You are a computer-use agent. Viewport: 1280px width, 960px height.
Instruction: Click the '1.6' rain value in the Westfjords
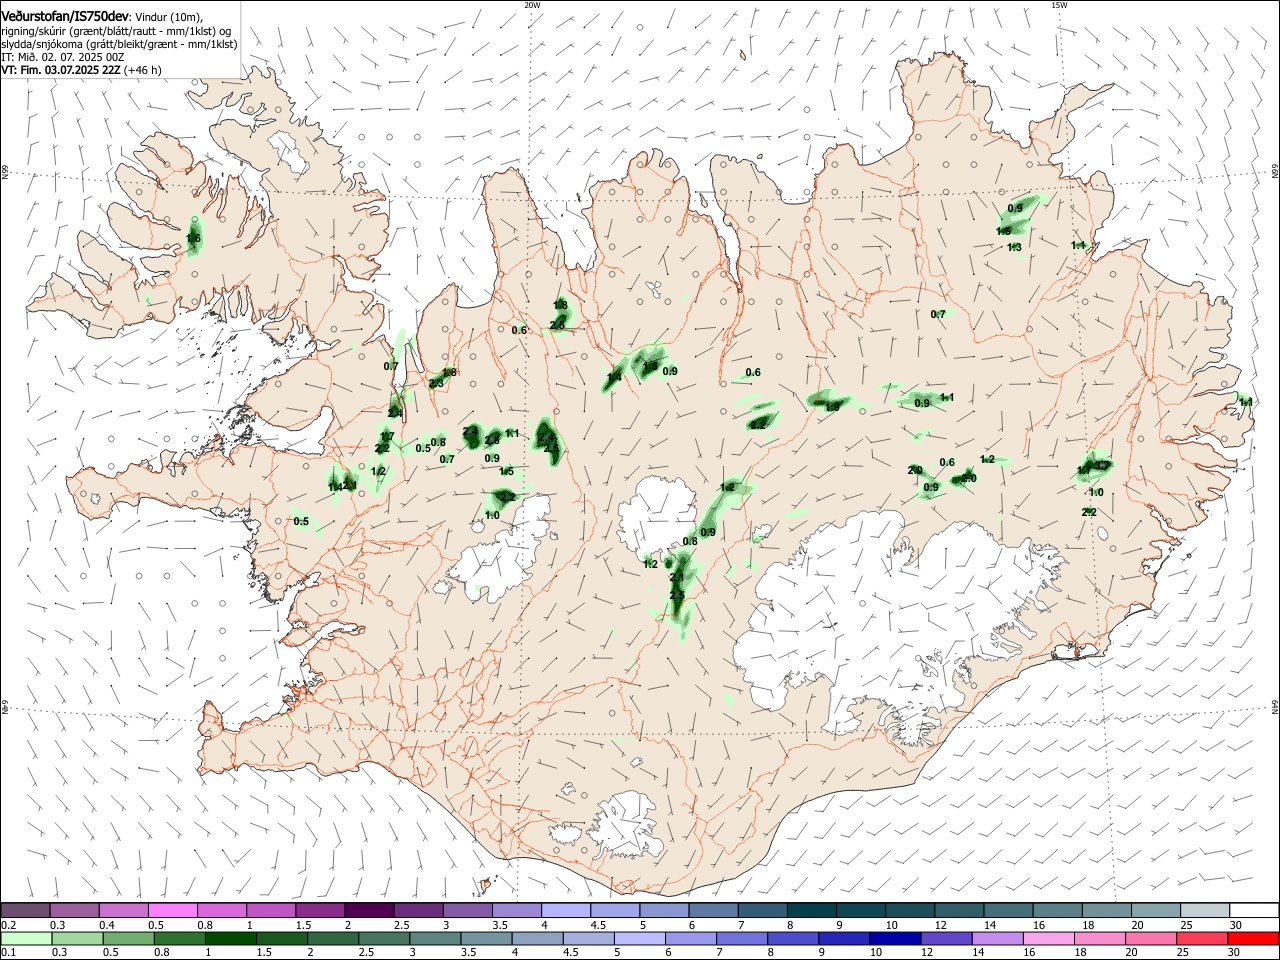(194, 238)
